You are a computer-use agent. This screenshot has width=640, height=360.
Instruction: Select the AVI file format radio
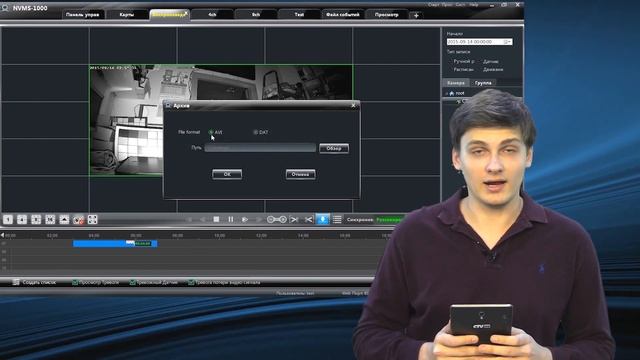(211, 132)
